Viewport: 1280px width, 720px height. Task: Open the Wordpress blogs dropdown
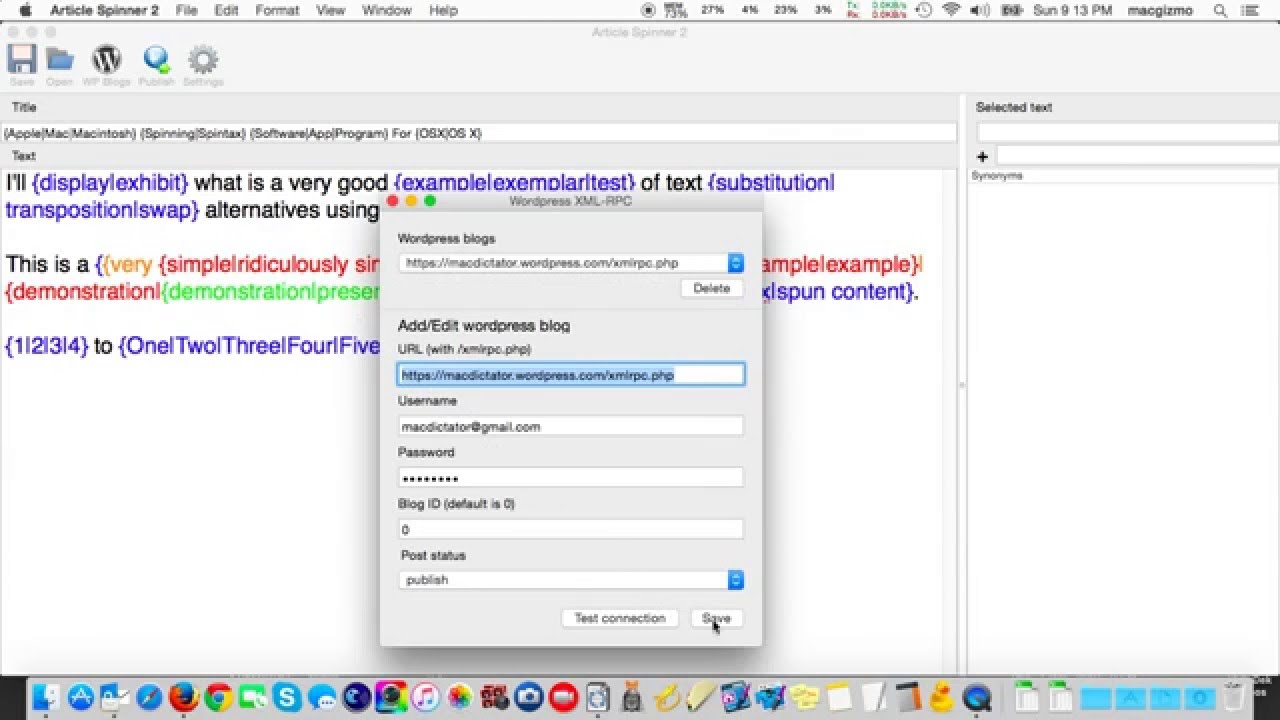(x=571, y=263)
